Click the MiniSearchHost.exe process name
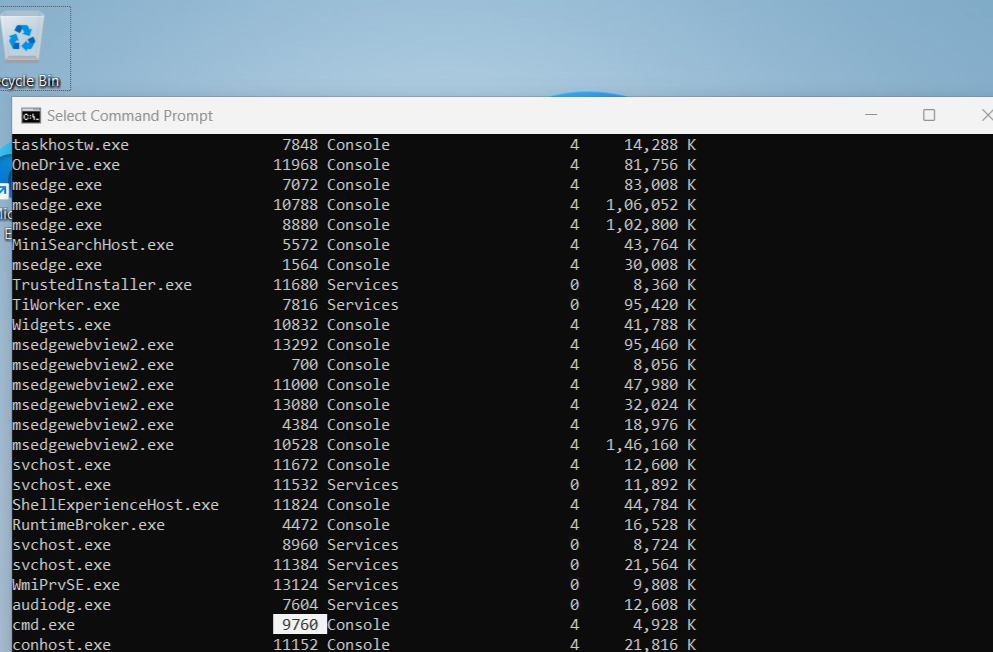The height and width of the screenshot is (652, 993). click(x=93, y=245)
